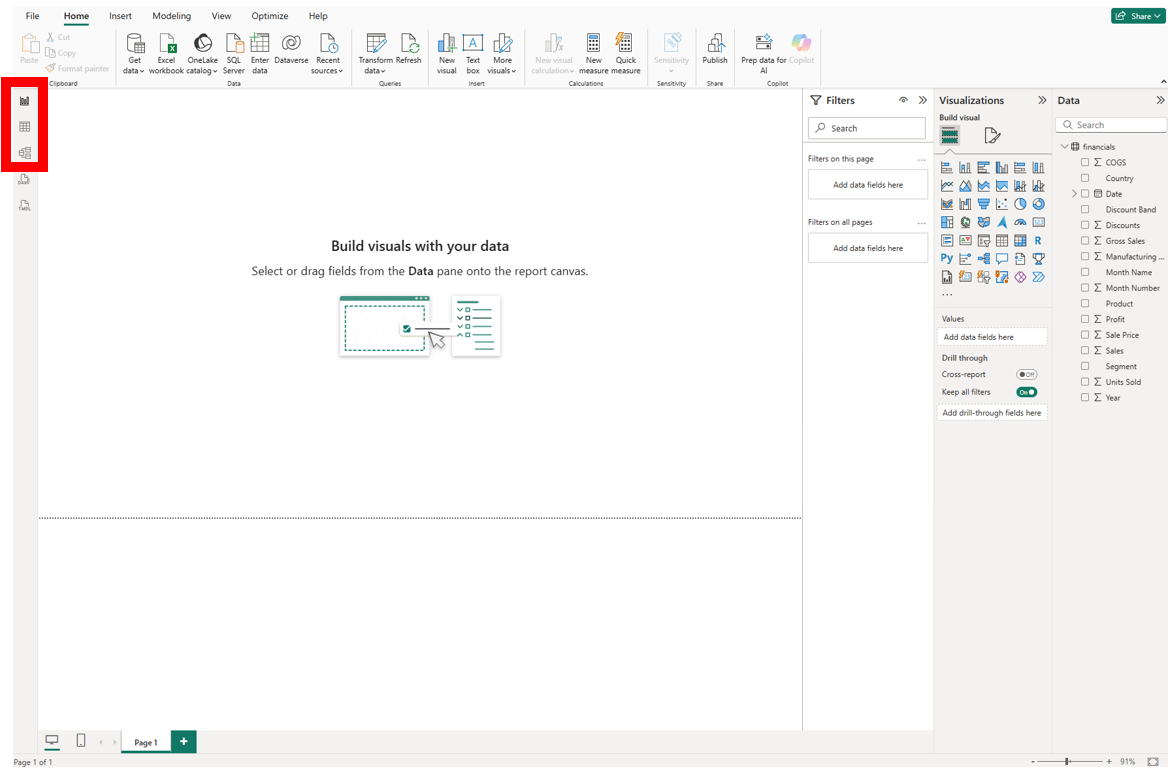
Task: Toggle Cross-report drill through switch
Action: point(1026,374)
